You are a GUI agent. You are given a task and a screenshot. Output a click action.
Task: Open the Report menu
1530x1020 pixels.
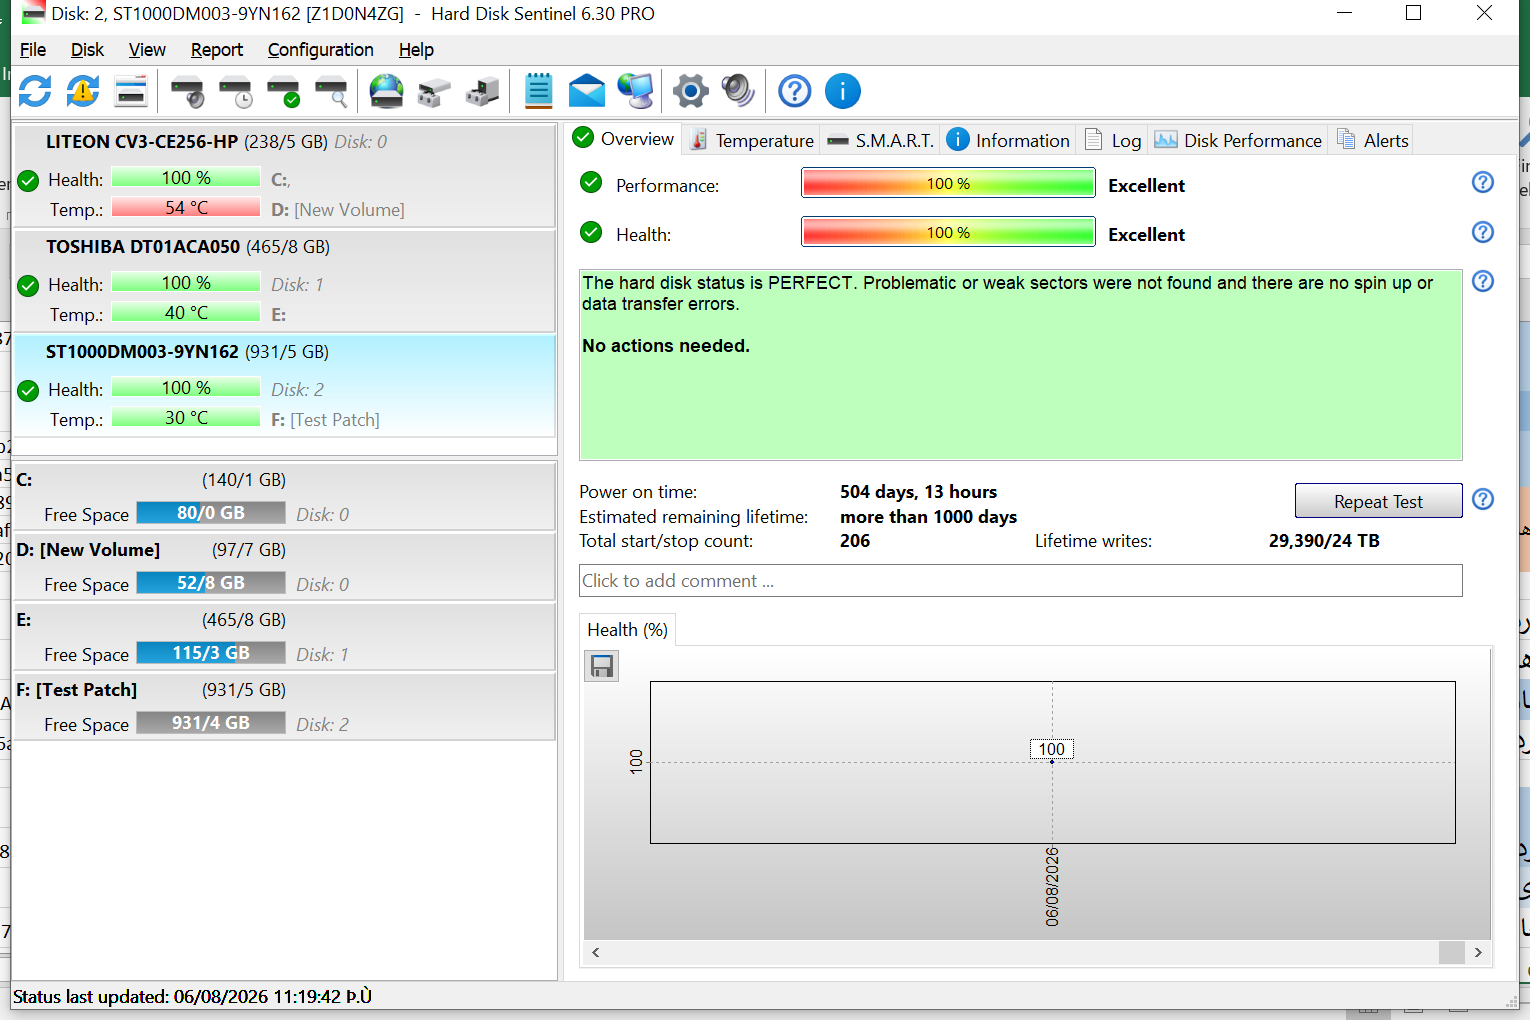tap(217, 50)
